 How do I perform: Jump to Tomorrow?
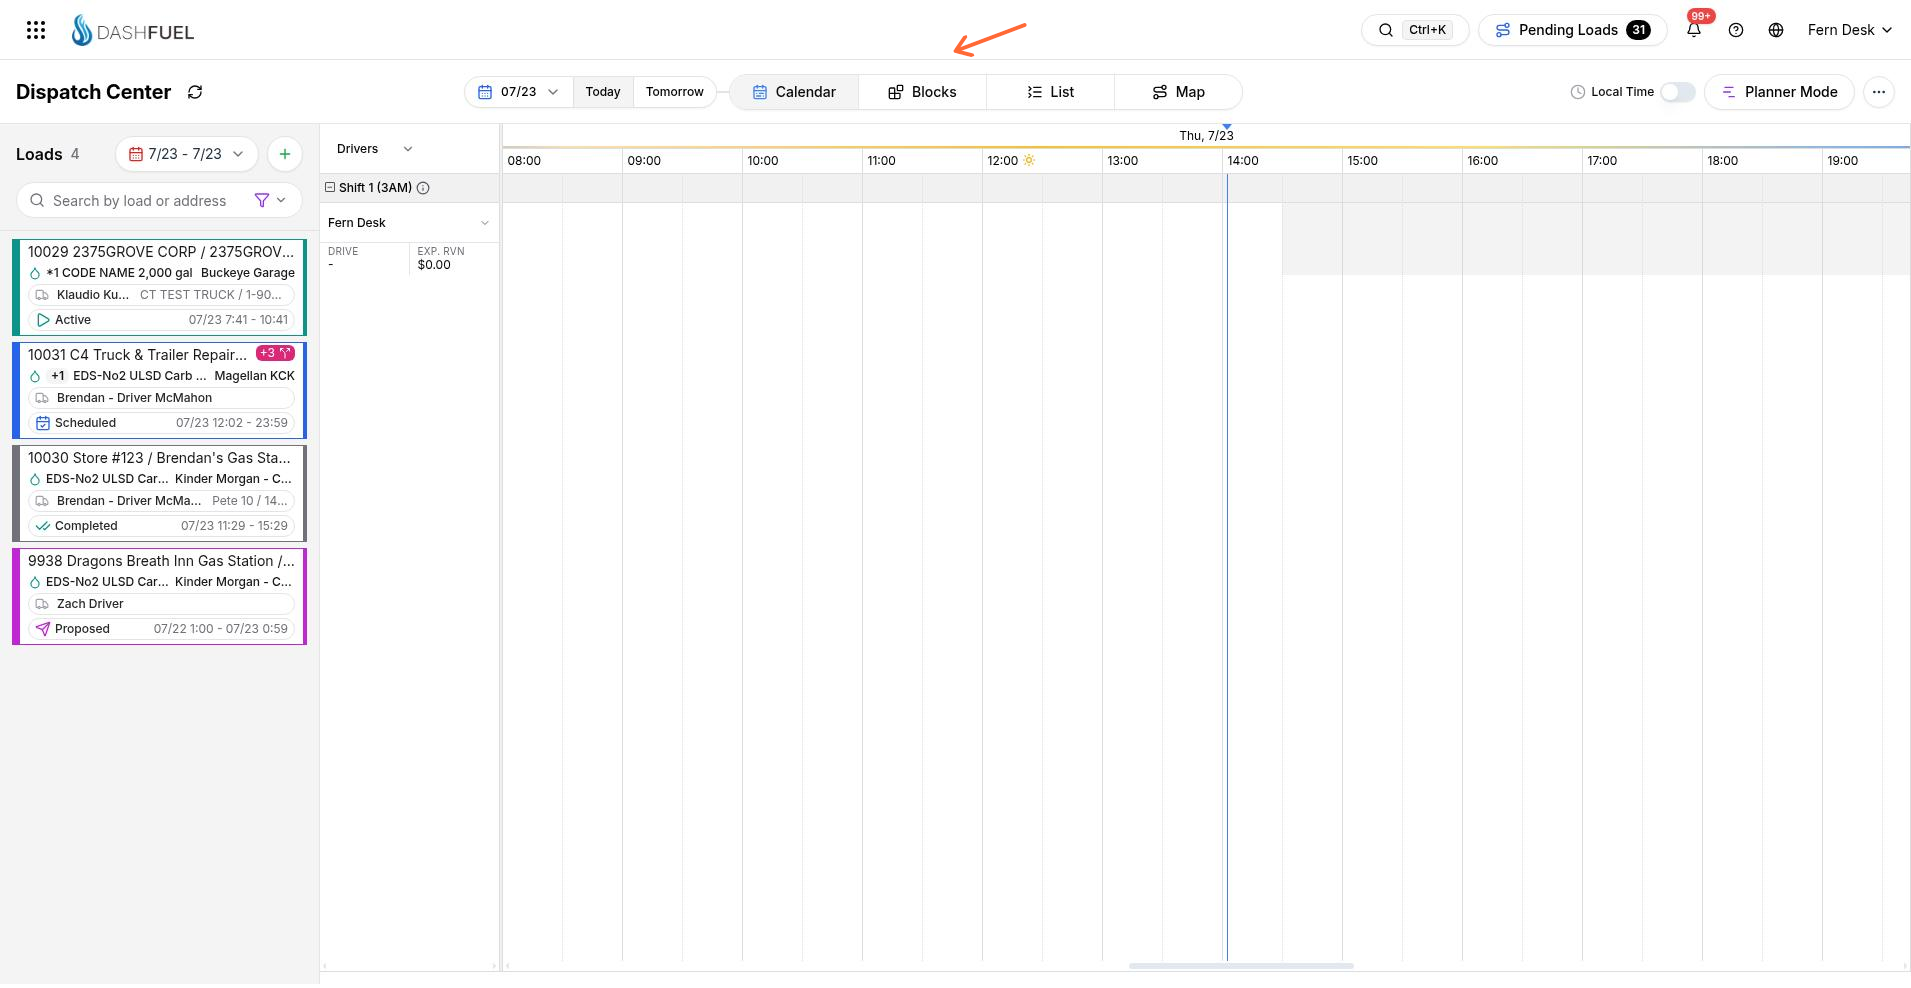click(x=675, y=92)
